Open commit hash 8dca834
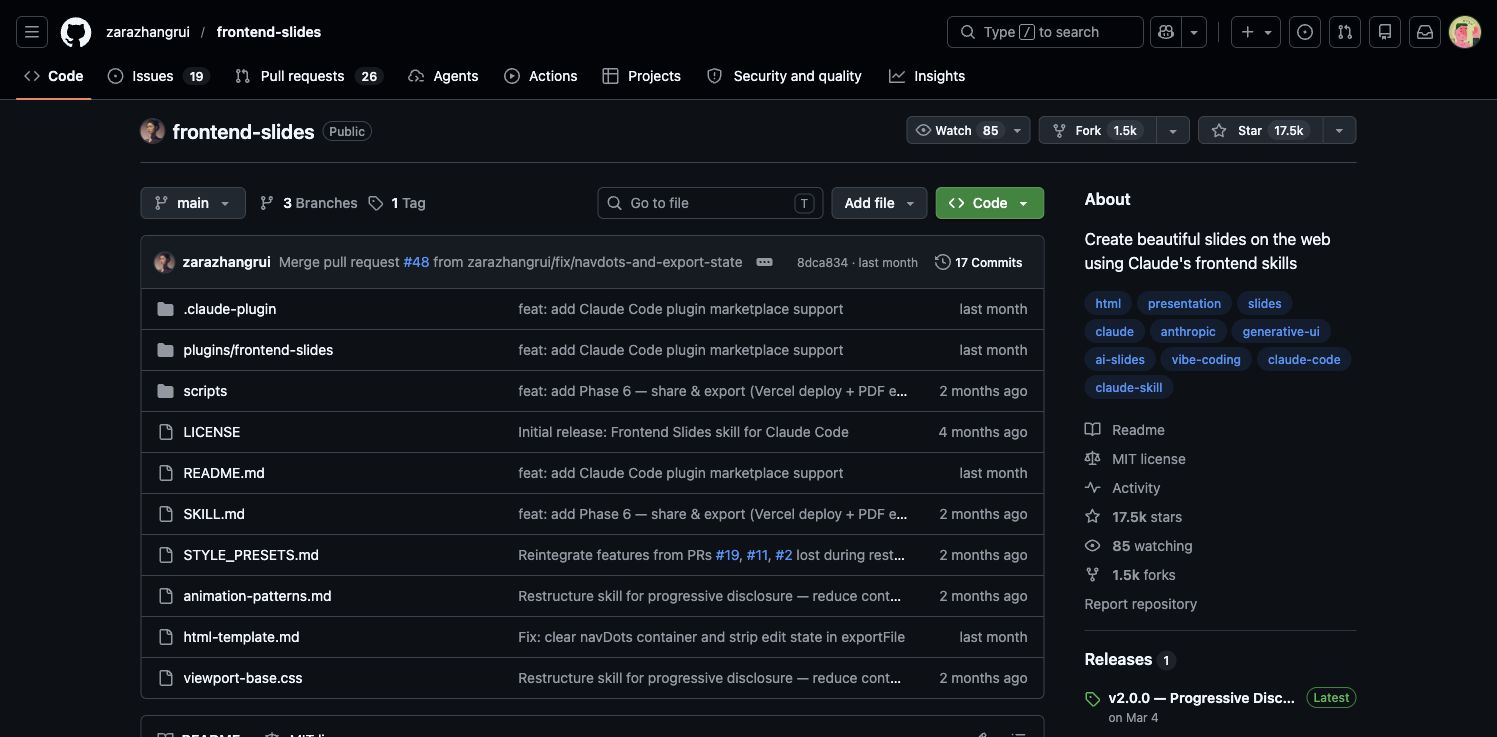The width and height of the screenshot is (1497, 737). point(822,263)
